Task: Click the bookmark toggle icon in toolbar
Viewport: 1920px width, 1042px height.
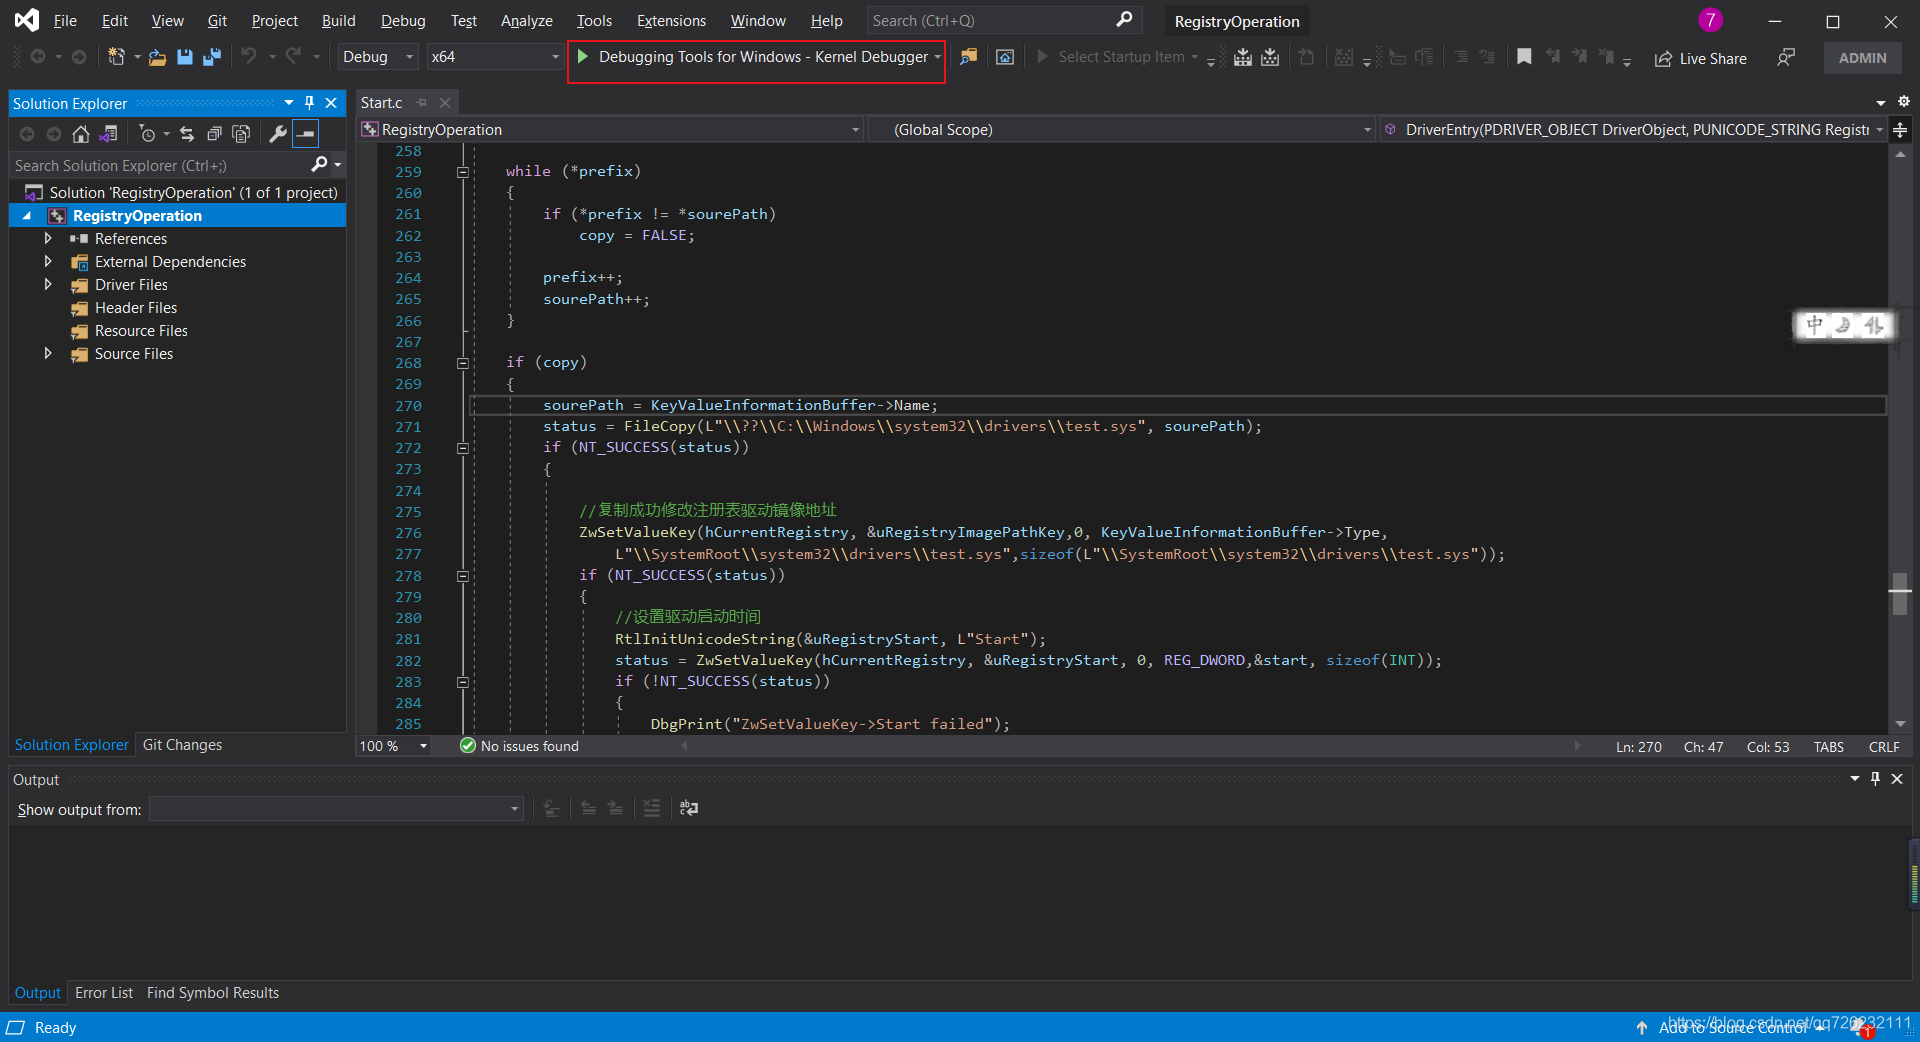Action: pos(1524,57)
